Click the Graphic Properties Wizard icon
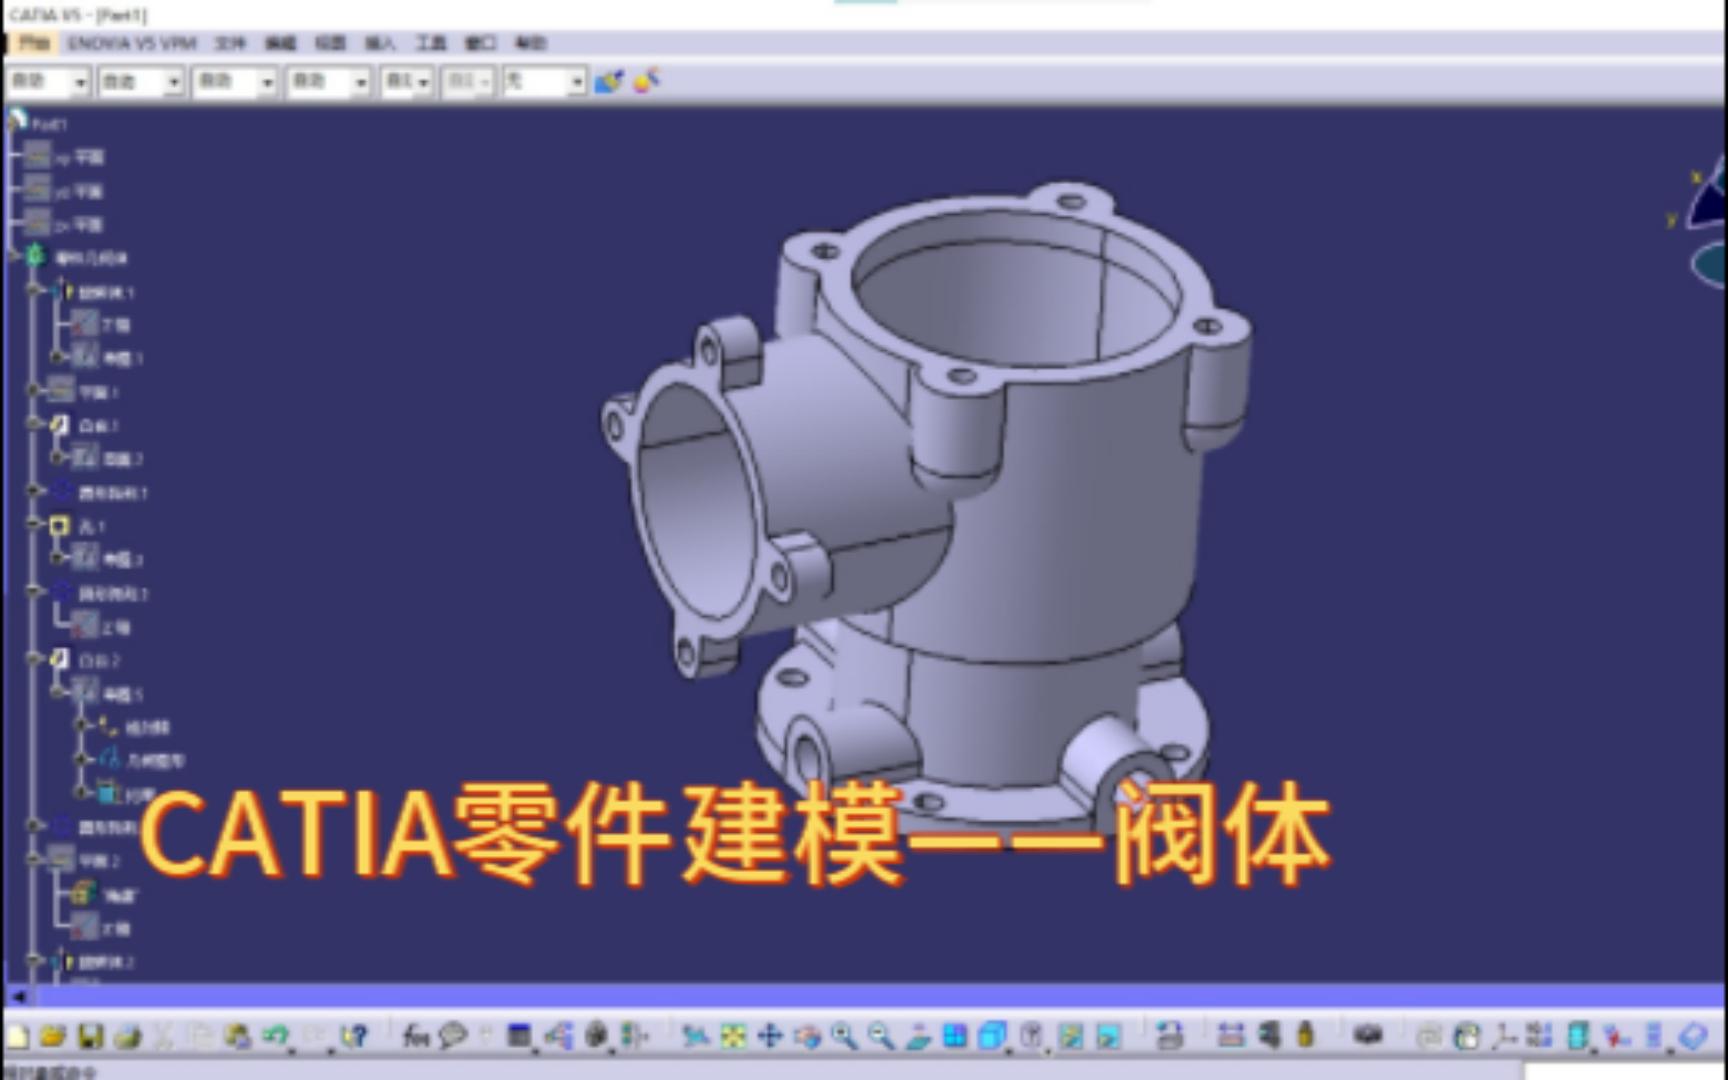 (x=647, y=81)
